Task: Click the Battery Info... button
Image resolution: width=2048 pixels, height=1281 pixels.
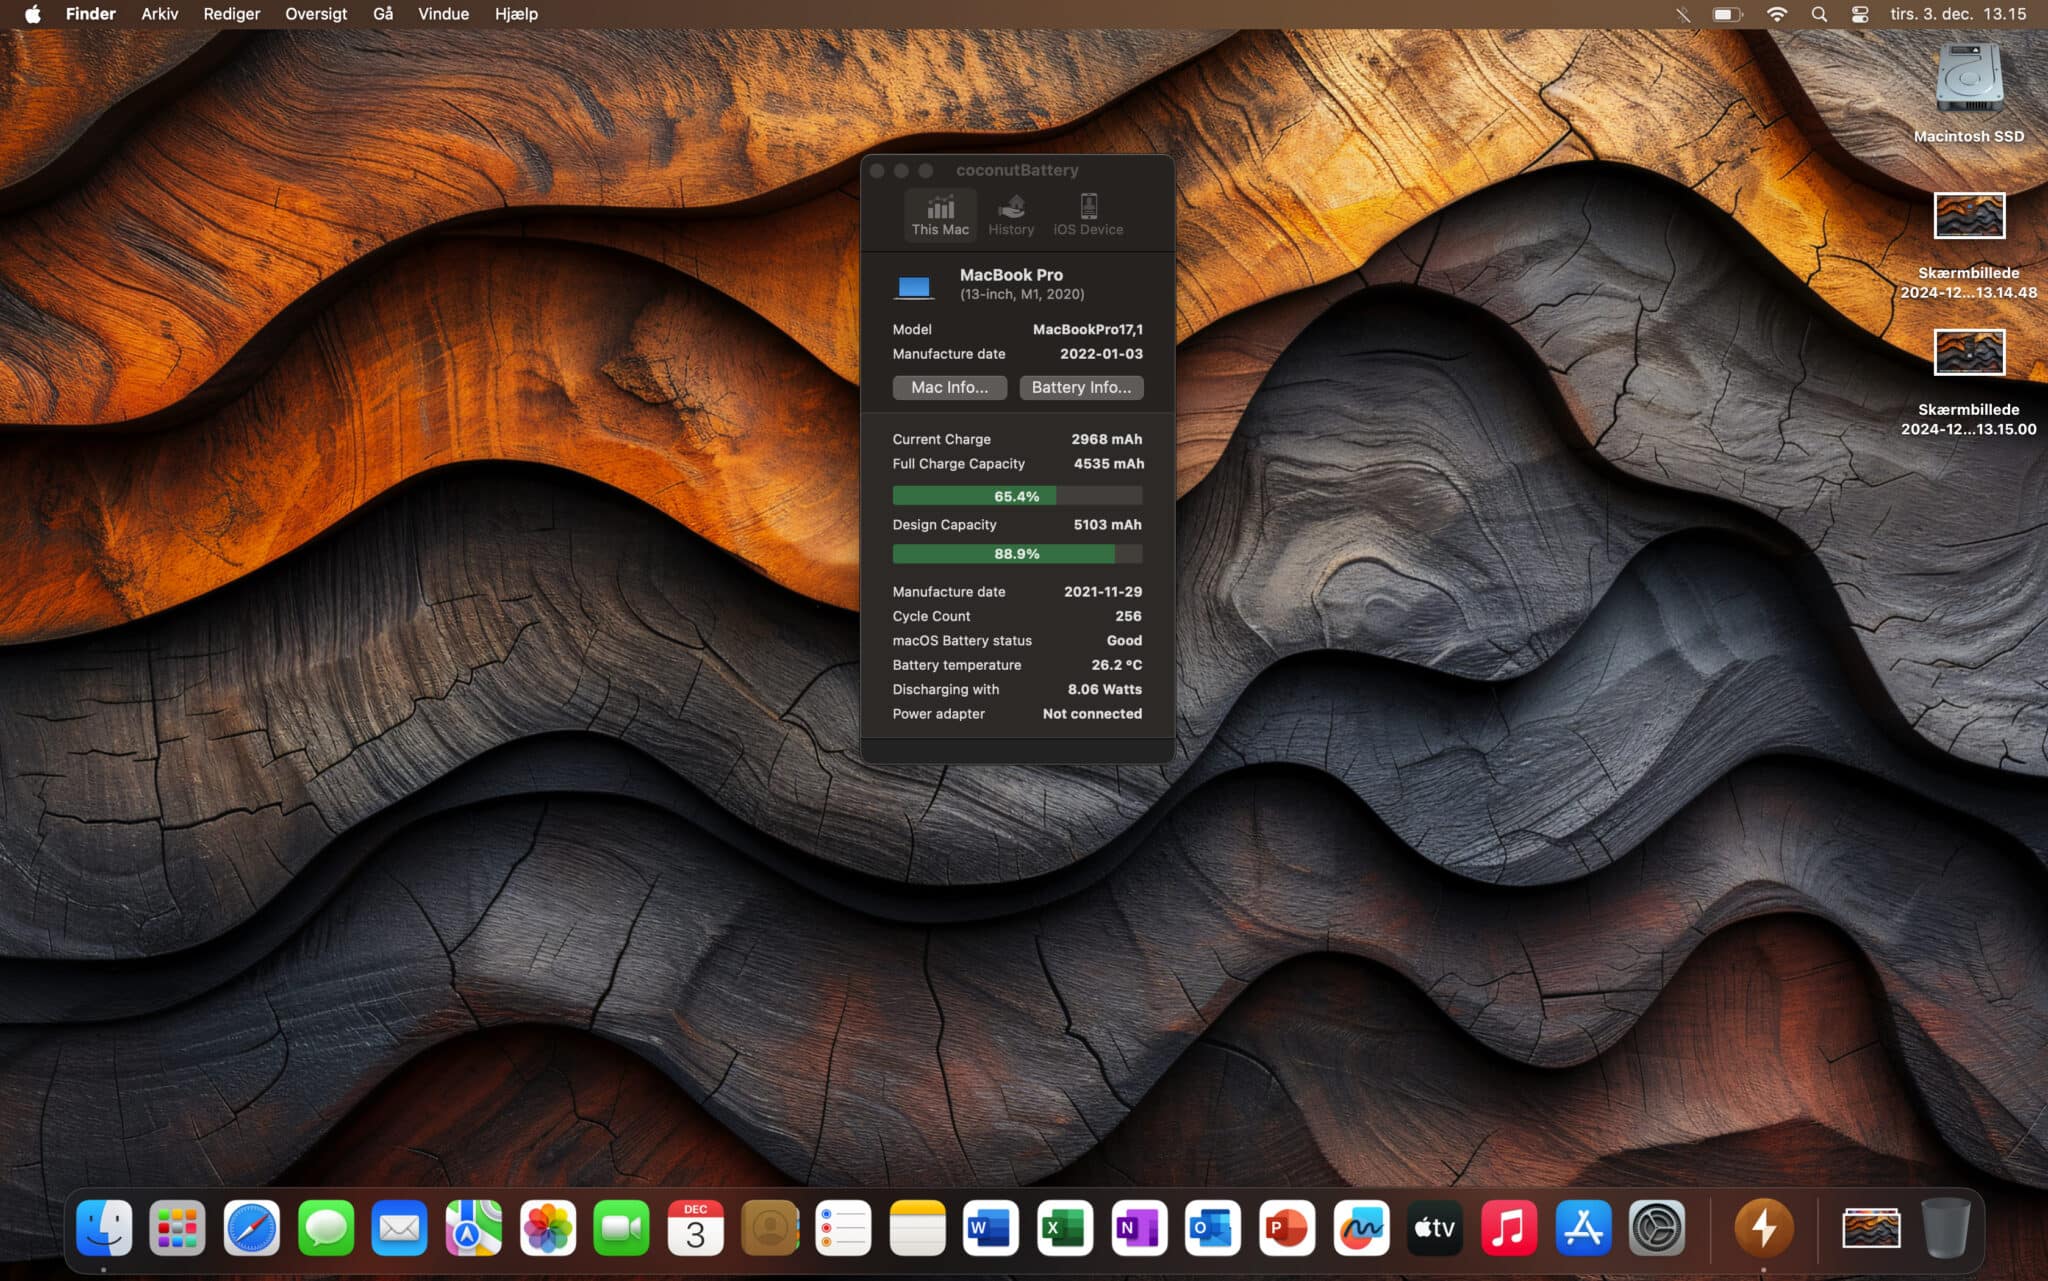Action: click(x=1080, y=387)
